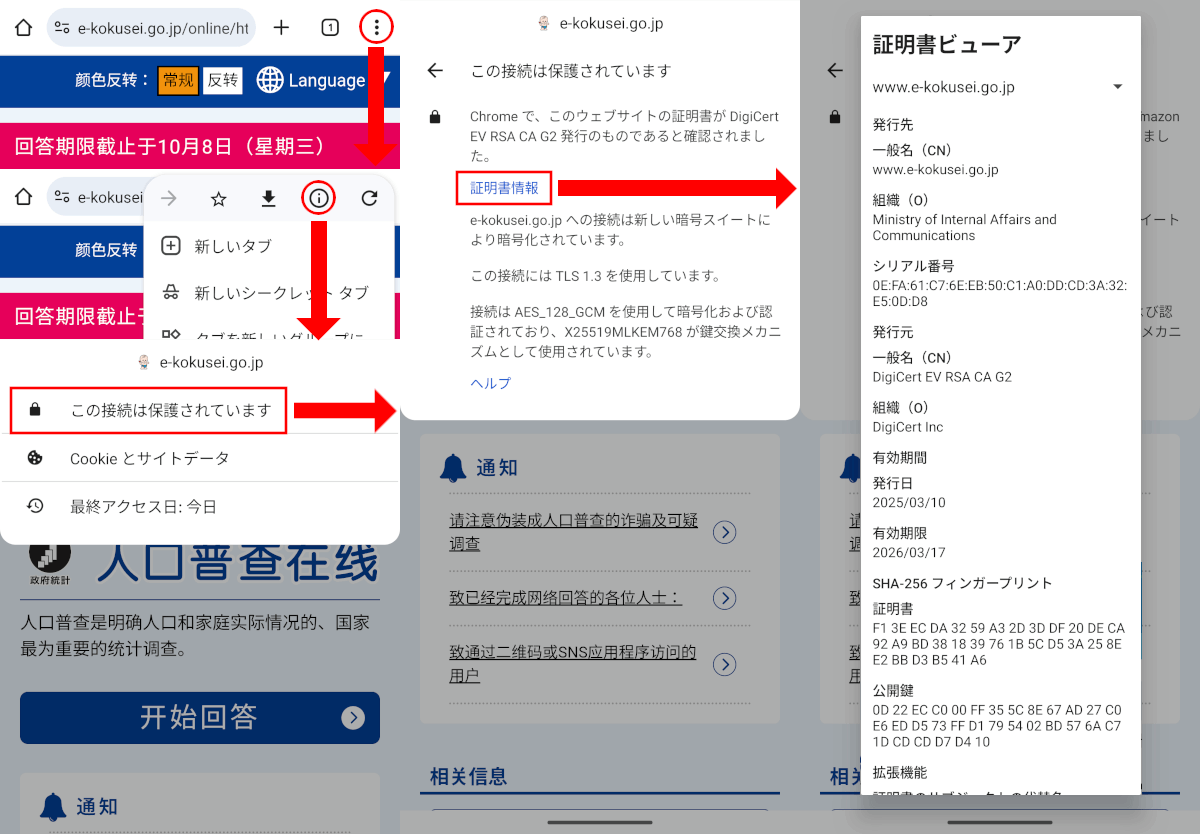The image size is (1200, 834).
Task: Tap the page info (i) icon
Action: coord(319,199)
